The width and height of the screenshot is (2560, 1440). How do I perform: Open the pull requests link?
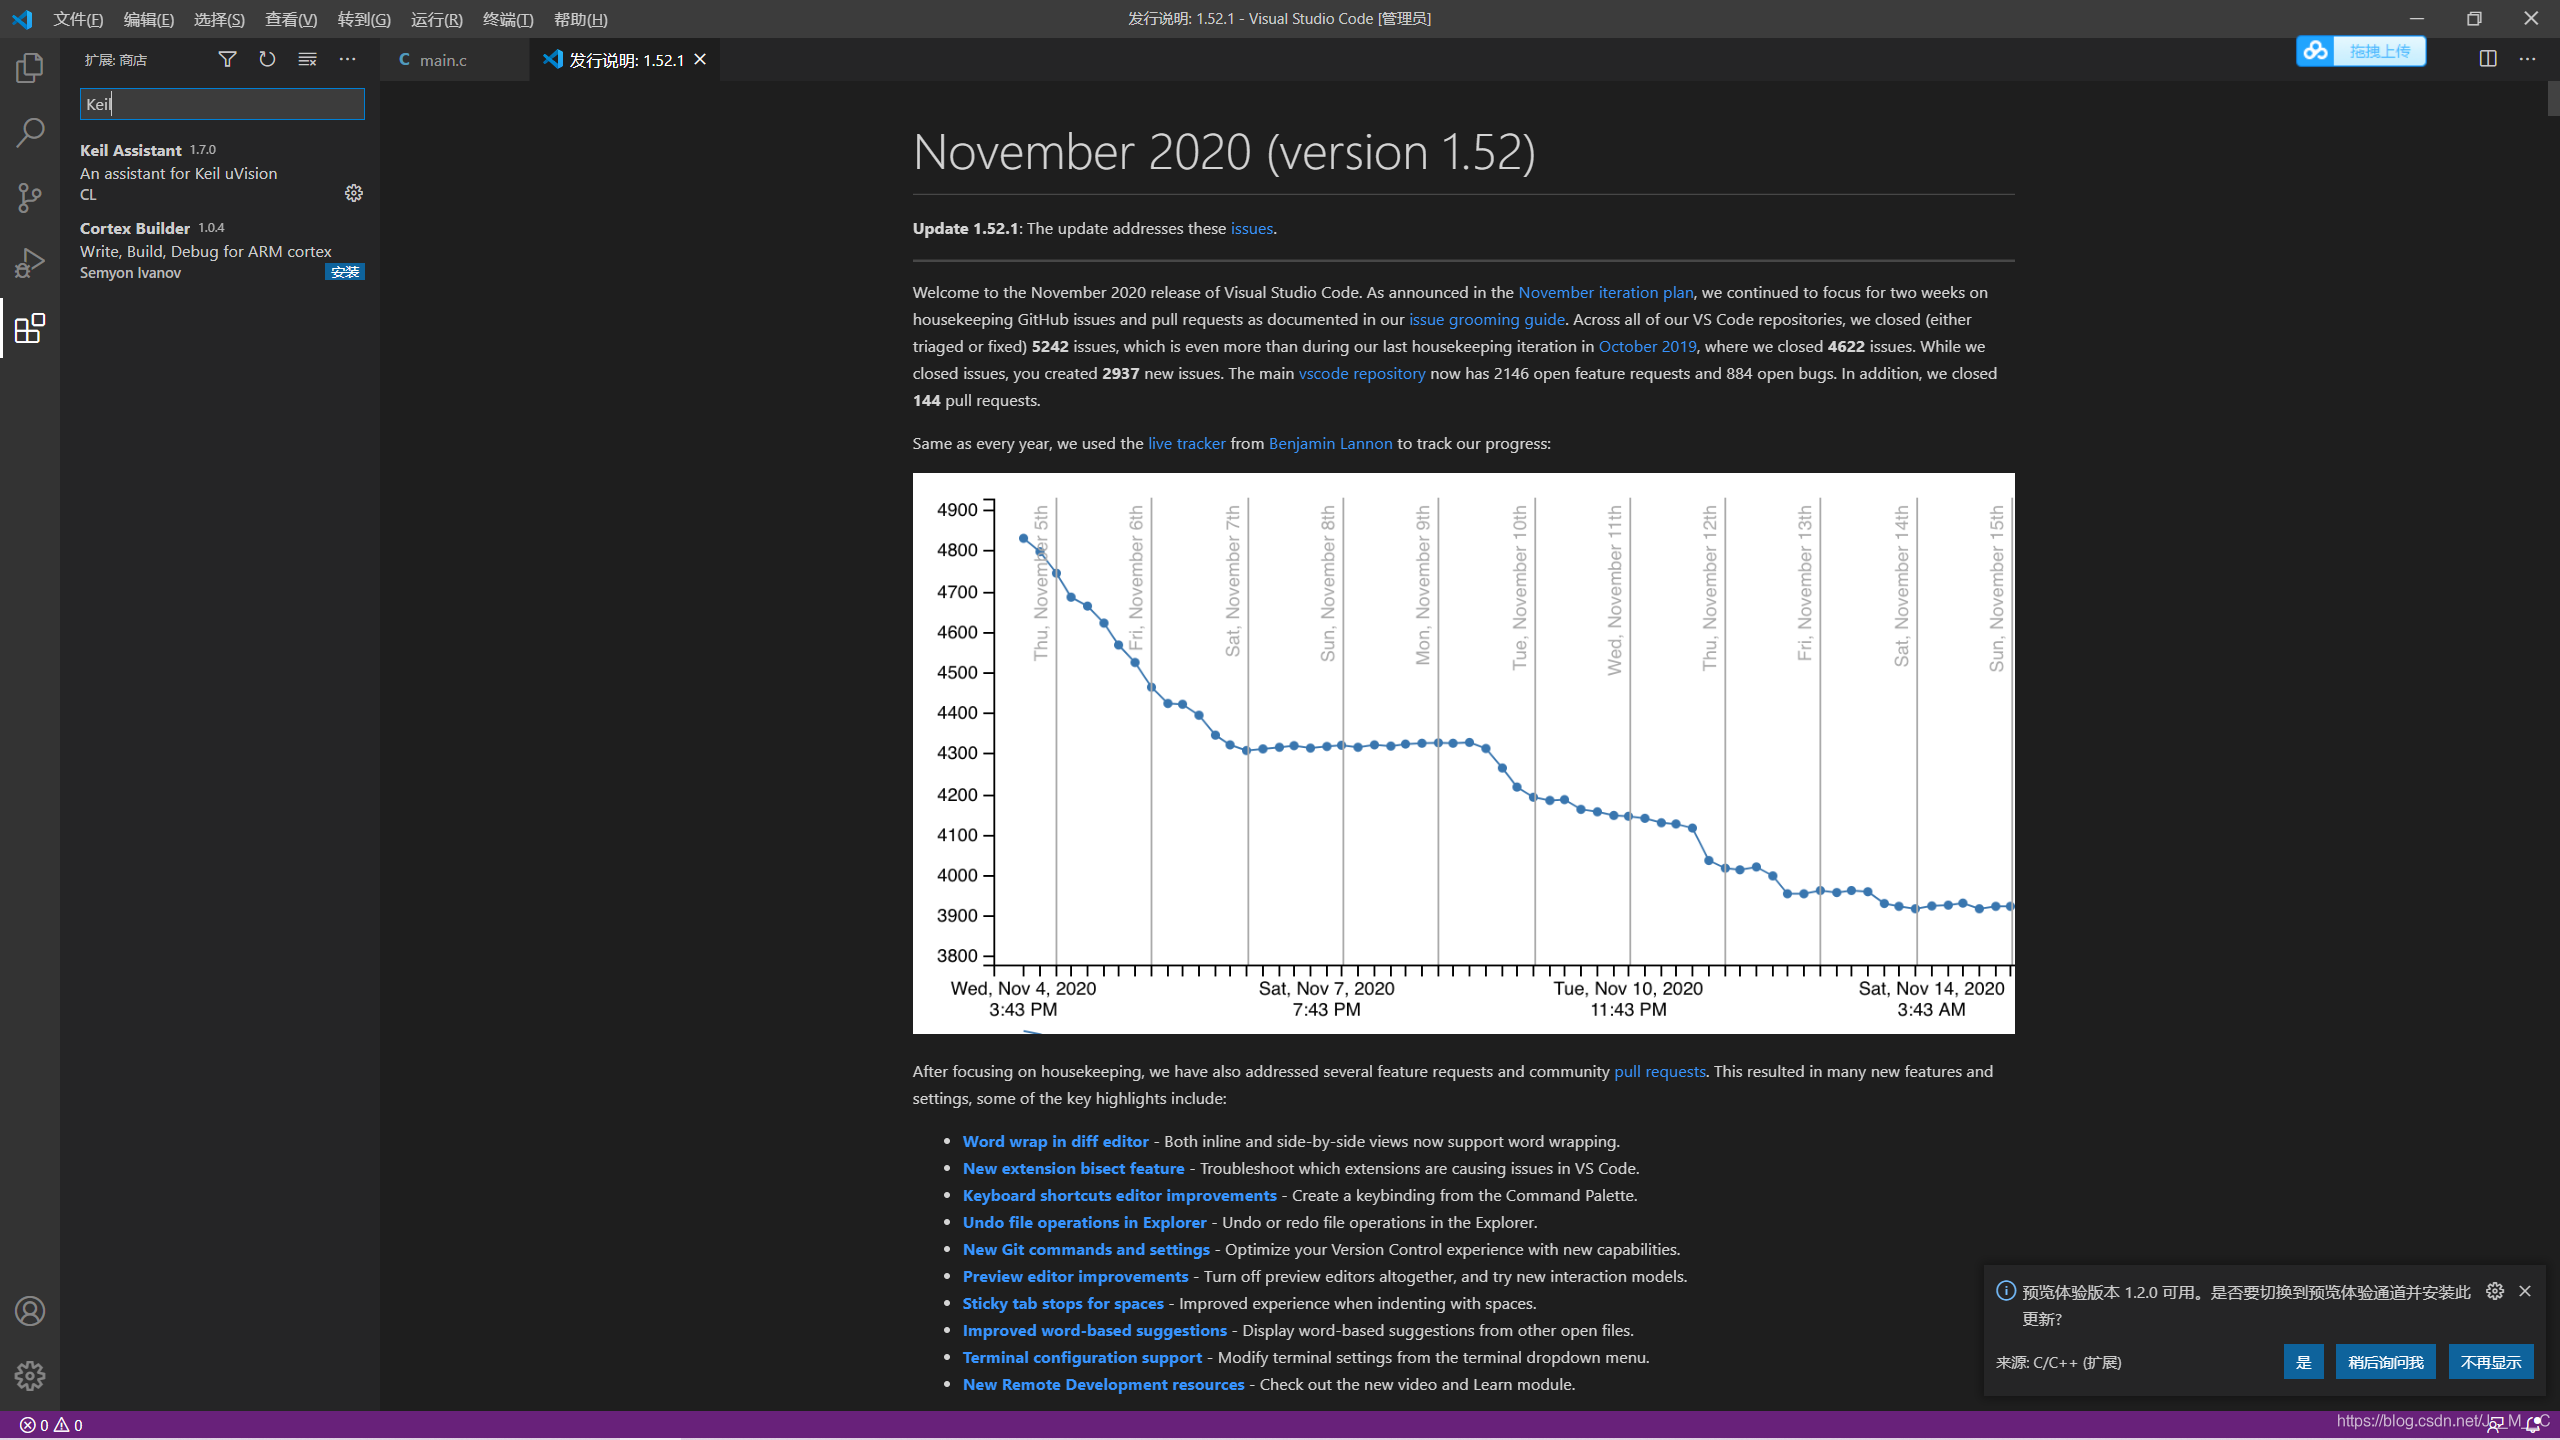[1660, 1071]
